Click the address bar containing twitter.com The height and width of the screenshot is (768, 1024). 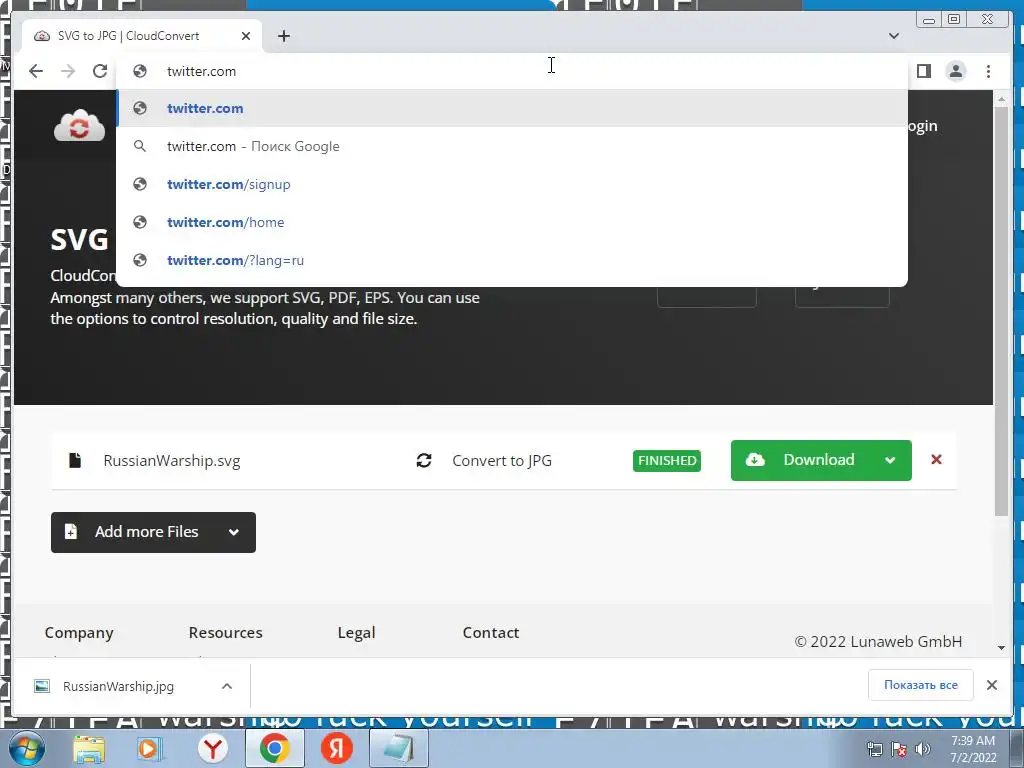pos(511,71)
